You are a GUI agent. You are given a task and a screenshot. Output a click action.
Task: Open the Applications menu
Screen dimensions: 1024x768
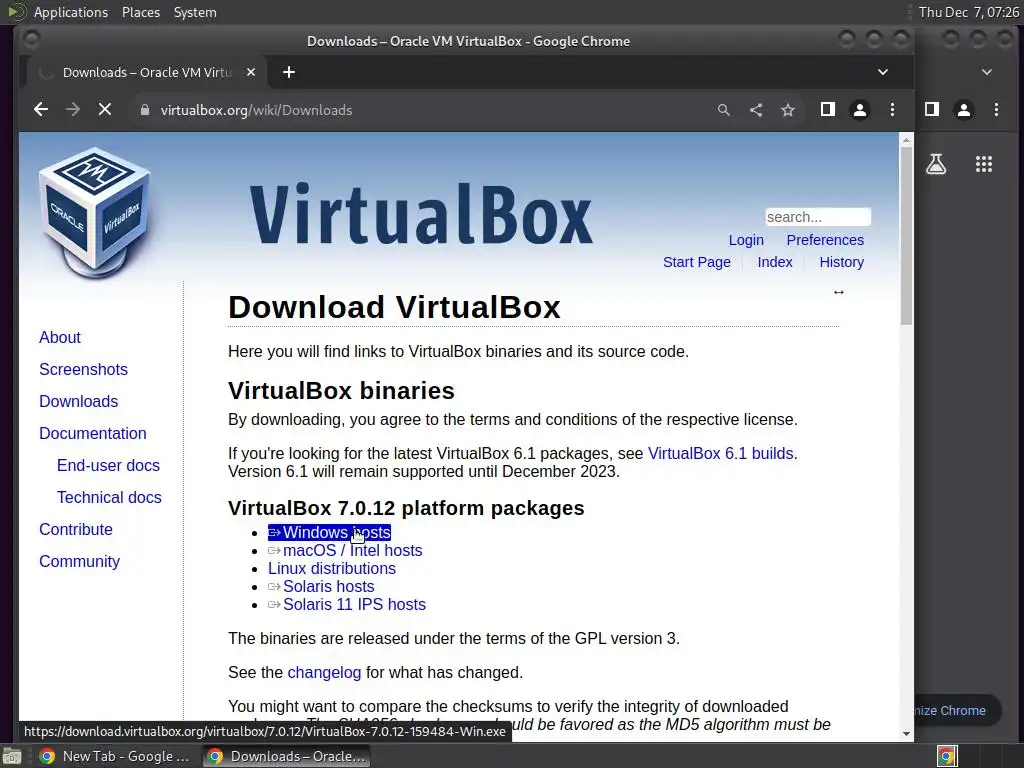click(x=71, y=12)
